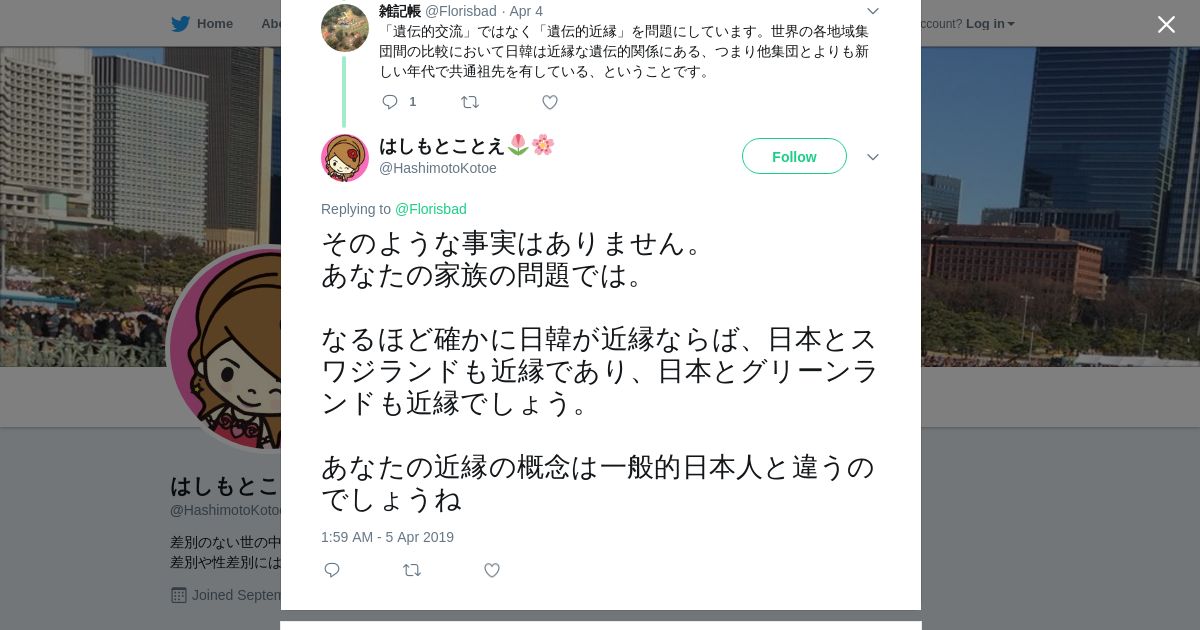Viewport: 1200px width, 630px height.
Task: Retweet the @Florisbad tweet
Action: click(x=470, y=102)
